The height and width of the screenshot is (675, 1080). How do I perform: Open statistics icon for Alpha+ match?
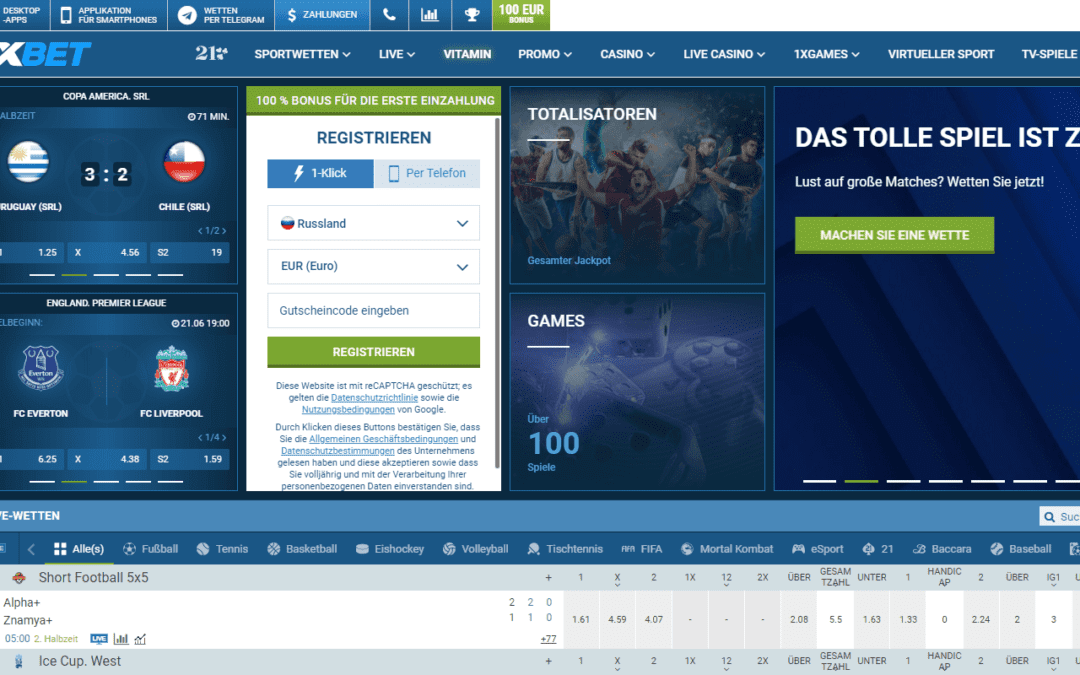click(121, 638)
